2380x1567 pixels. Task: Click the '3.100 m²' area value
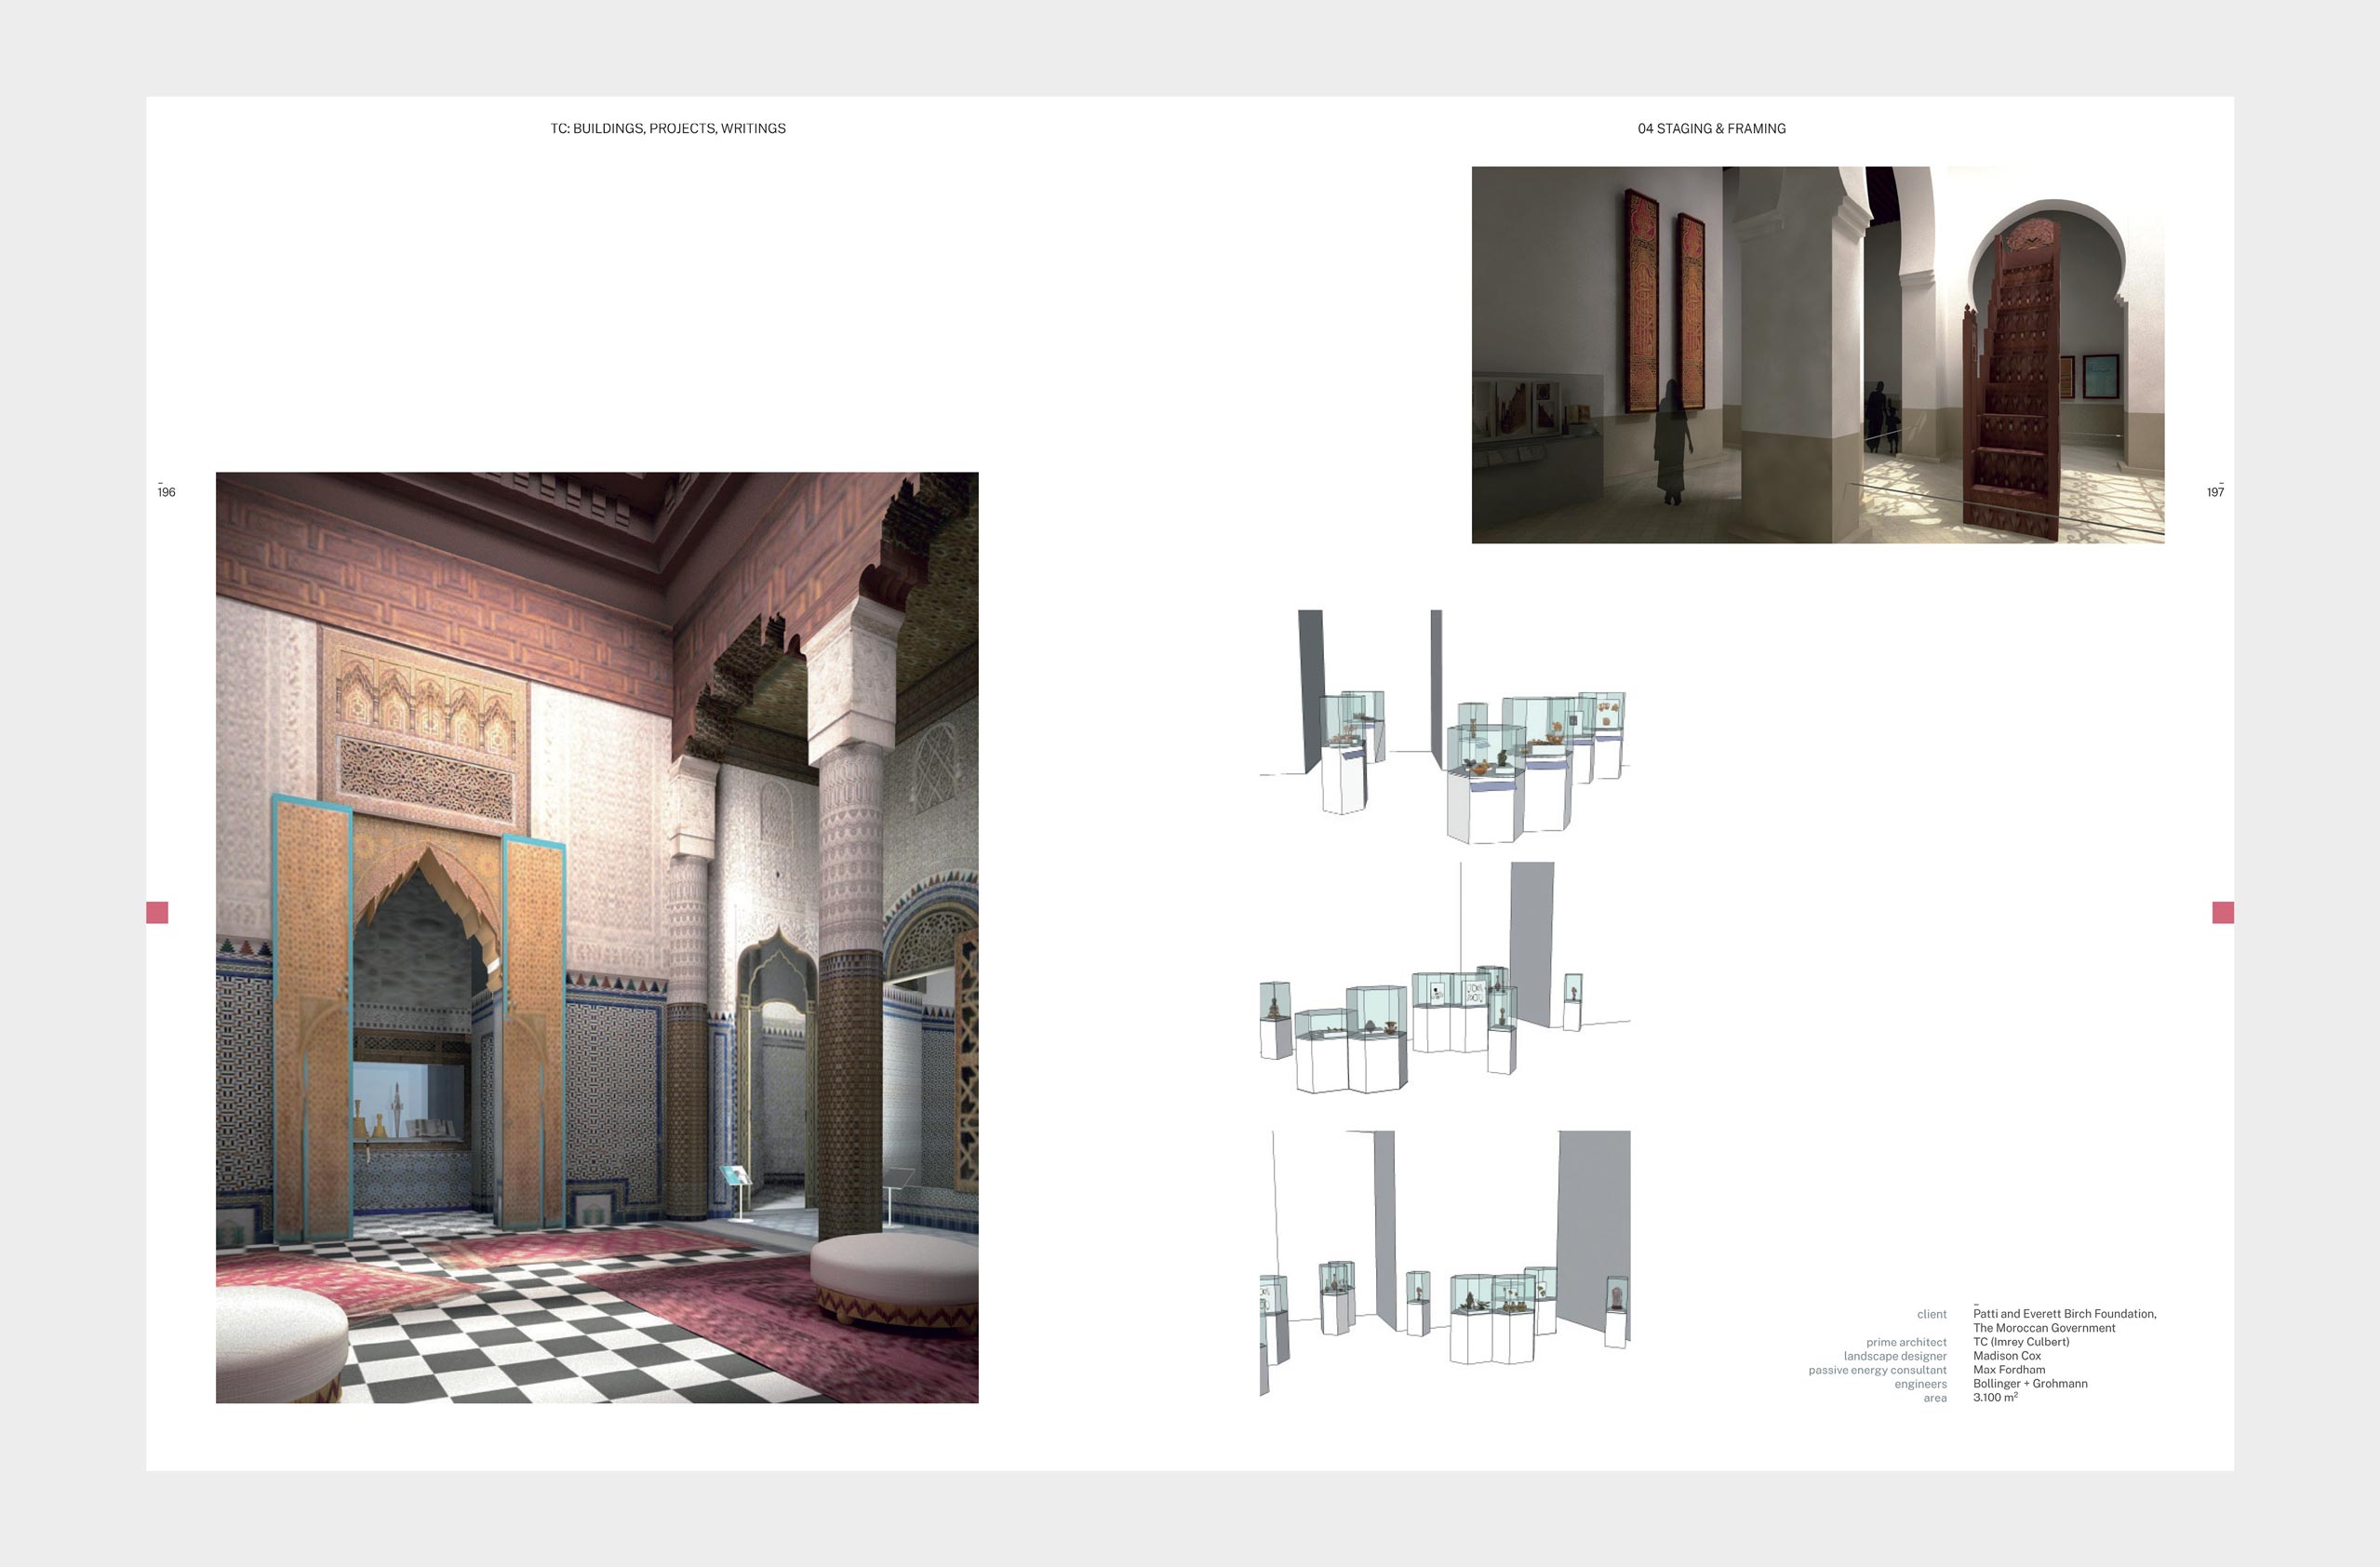(x=1994, y=1398)
